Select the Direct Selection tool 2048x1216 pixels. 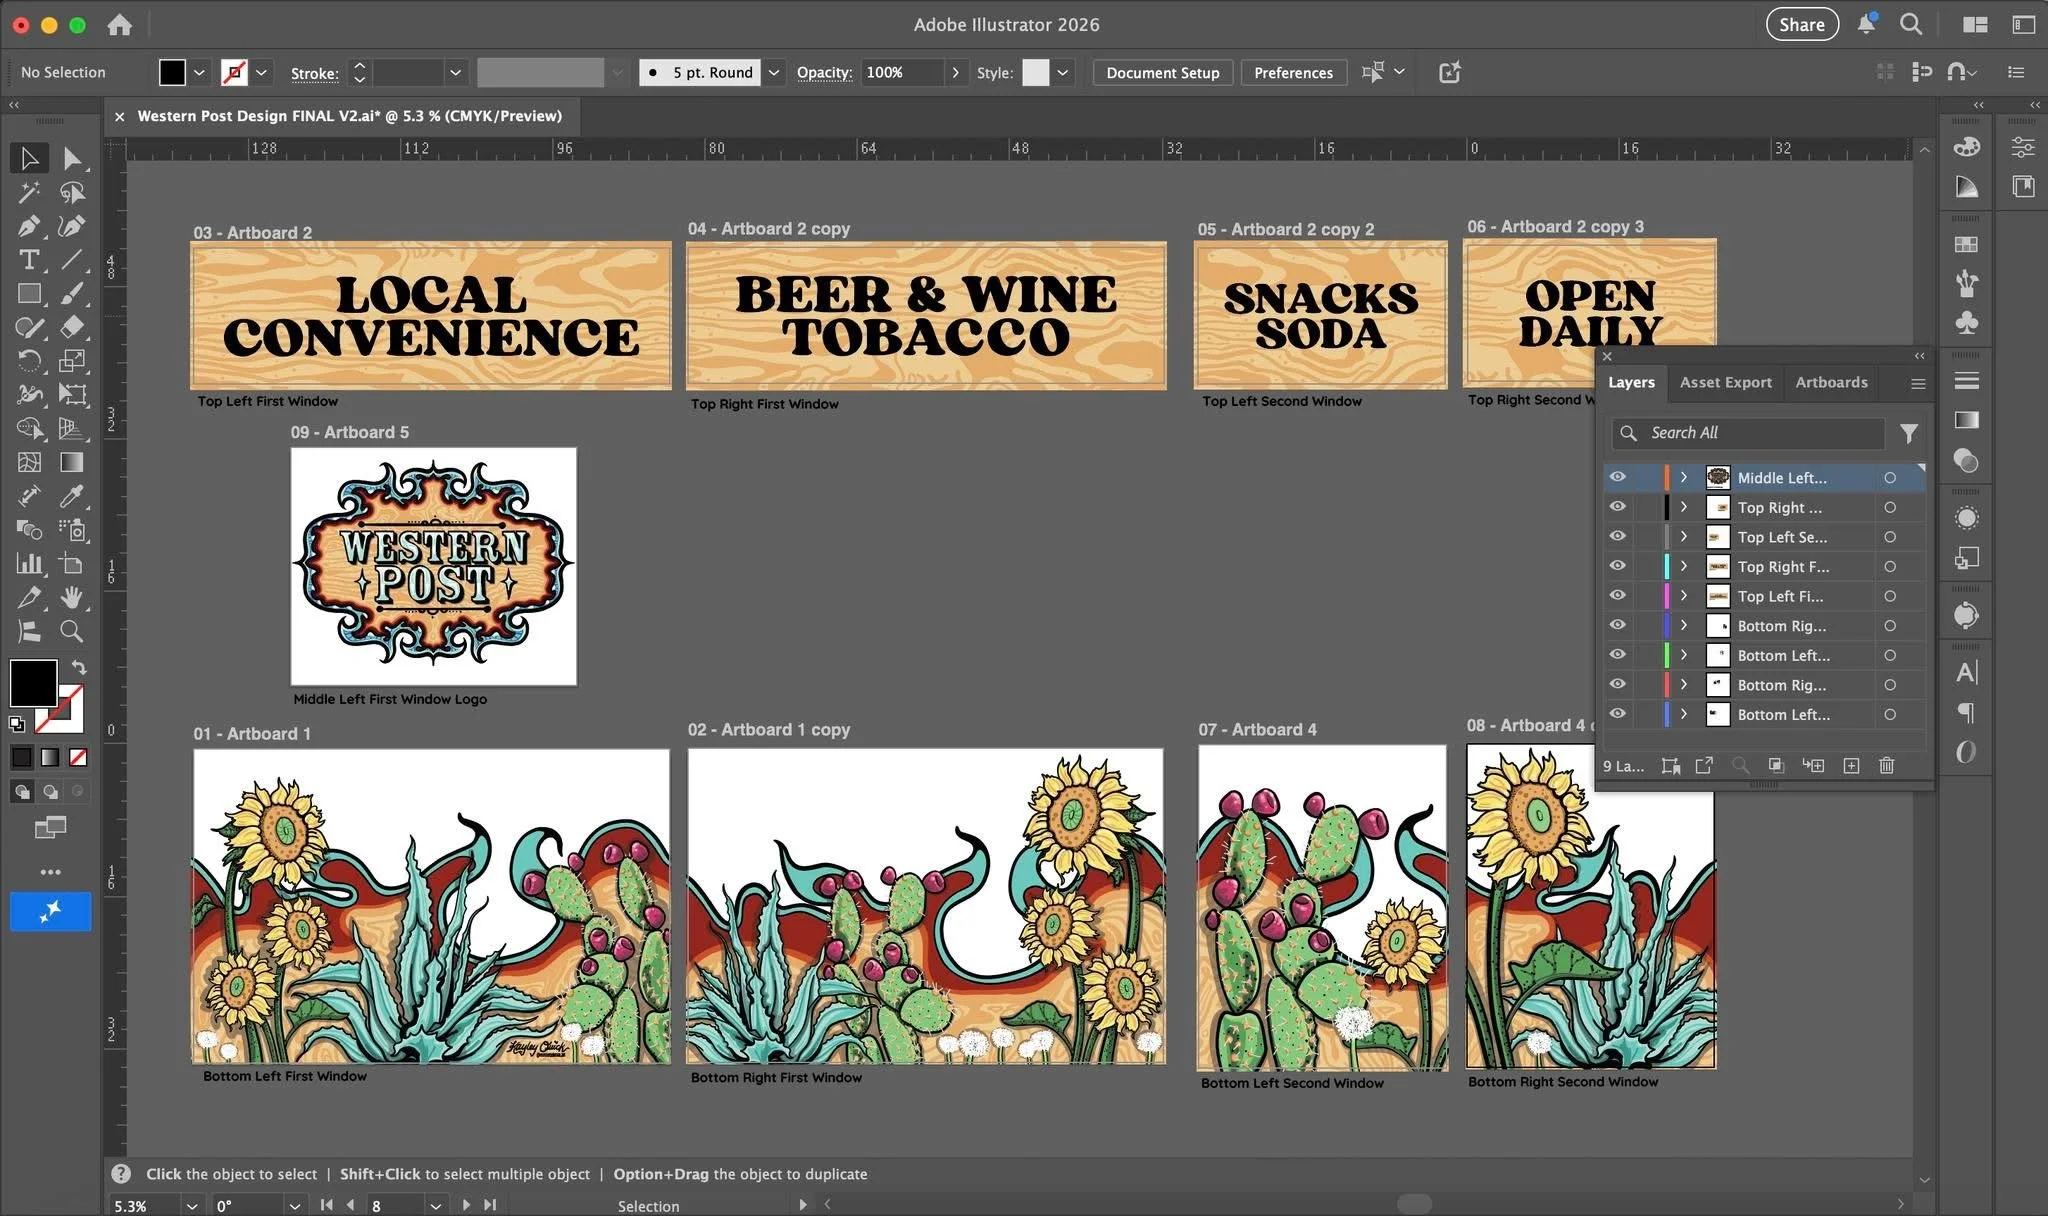click(x=72, y=158)
